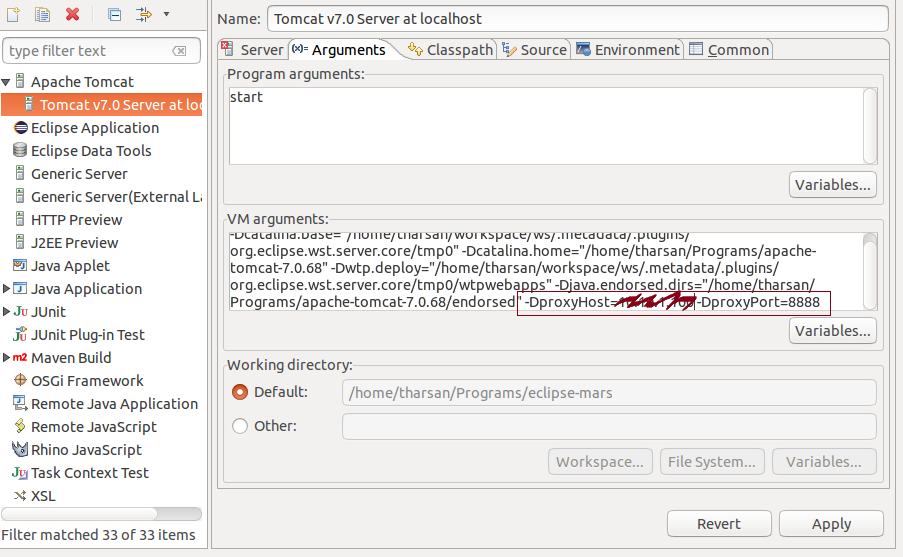Select J2EE Preview entry

pyautogui.click(x=74, y=243)
